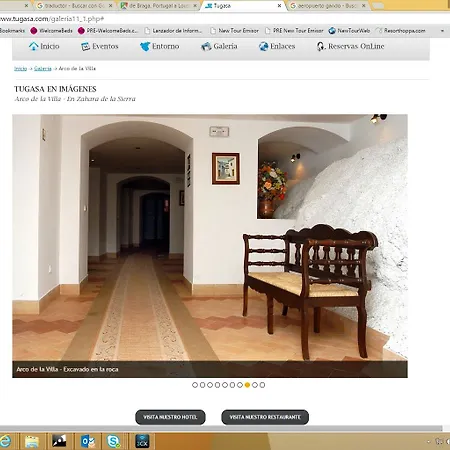Select the tenth gallery slide dot
The height and width of the screenshot is (450, 450).
[262, 385]
